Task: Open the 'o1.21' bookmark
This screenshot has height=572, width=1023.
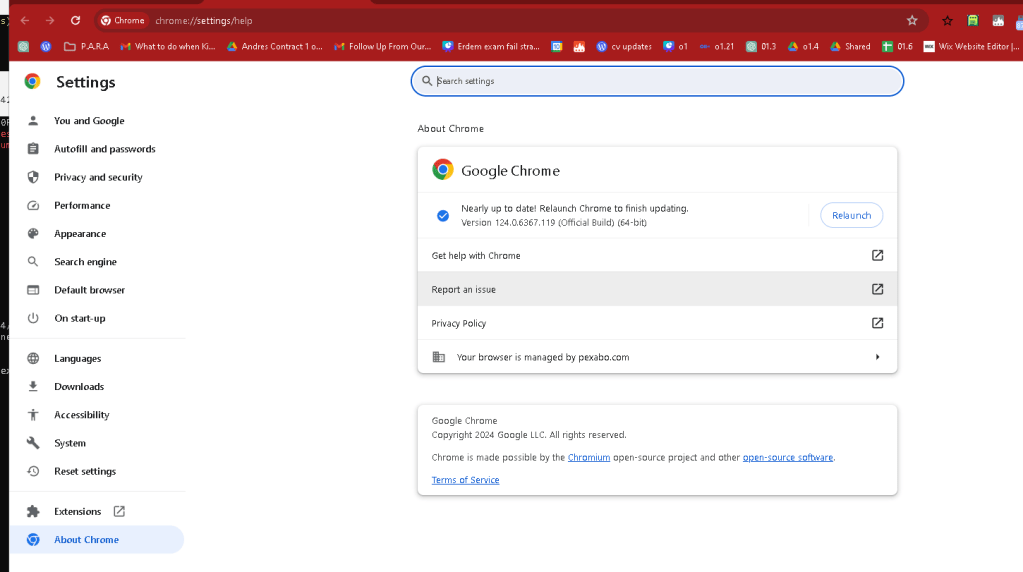Action: (x=717, y=46)
